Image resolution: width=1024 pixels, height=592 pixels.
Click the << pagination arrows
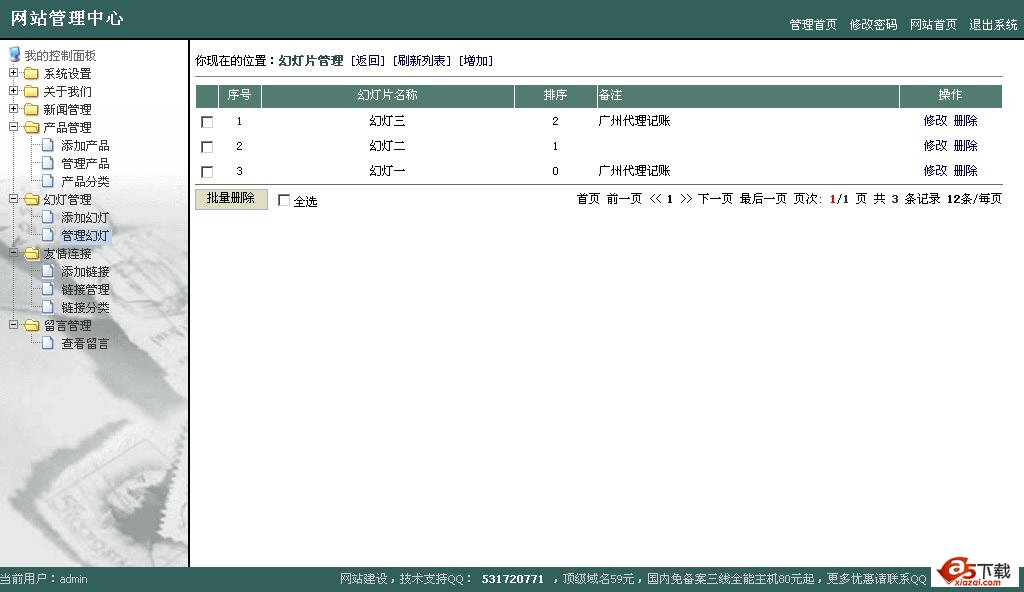(655, 199)
